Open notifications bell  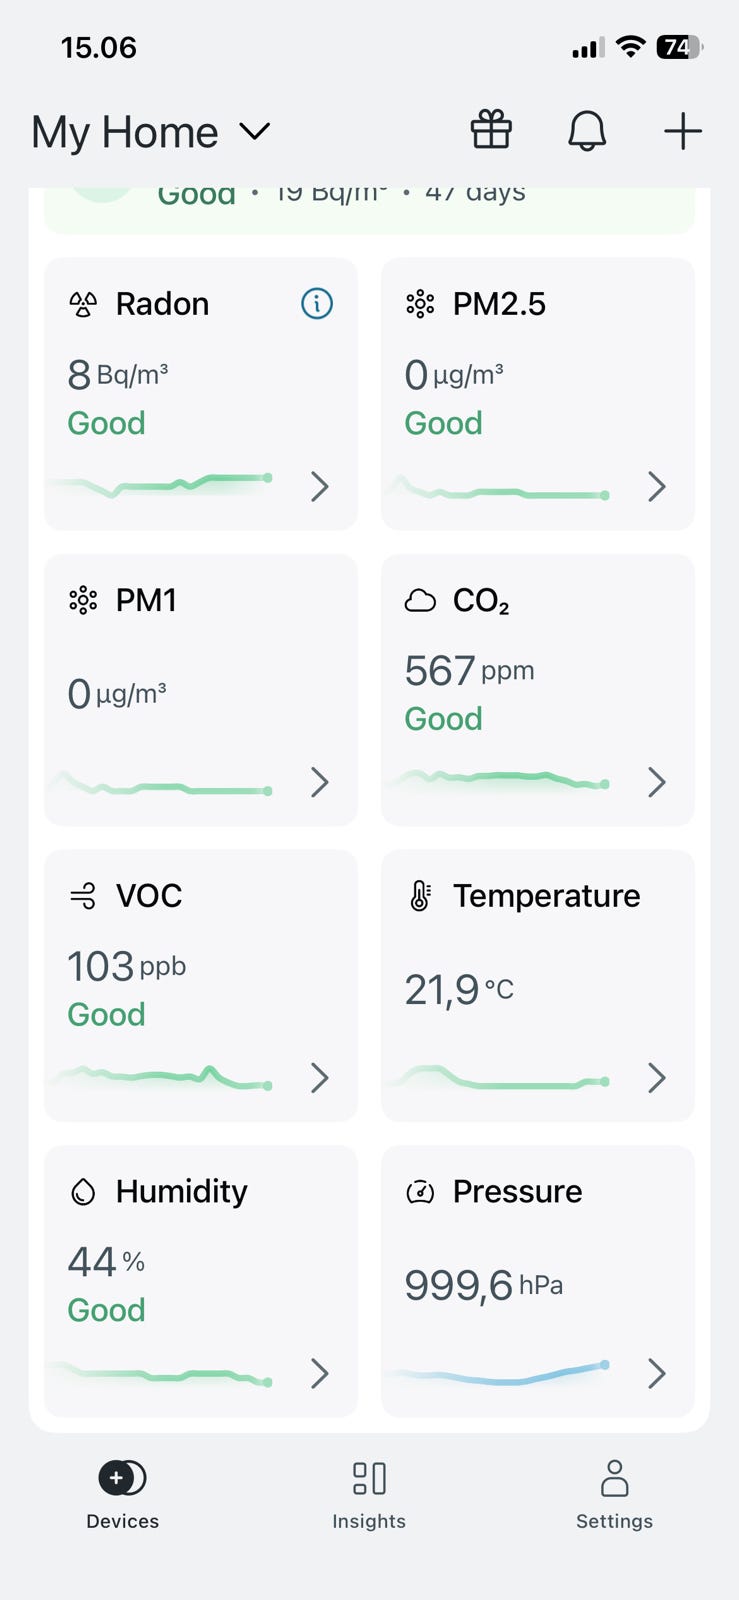(x=587, y=131)
